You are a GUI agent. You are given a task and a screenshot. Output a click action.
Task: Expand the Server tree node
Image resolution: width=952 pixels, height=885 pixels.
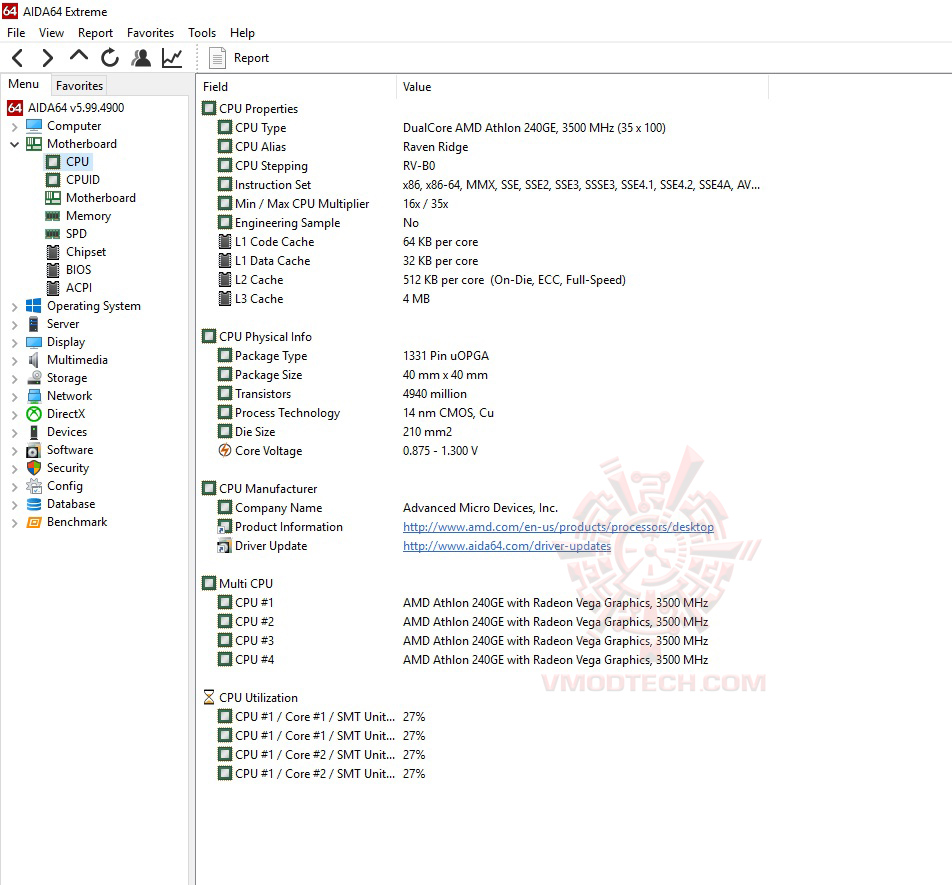pyautogui.click(x=15, y=324)
